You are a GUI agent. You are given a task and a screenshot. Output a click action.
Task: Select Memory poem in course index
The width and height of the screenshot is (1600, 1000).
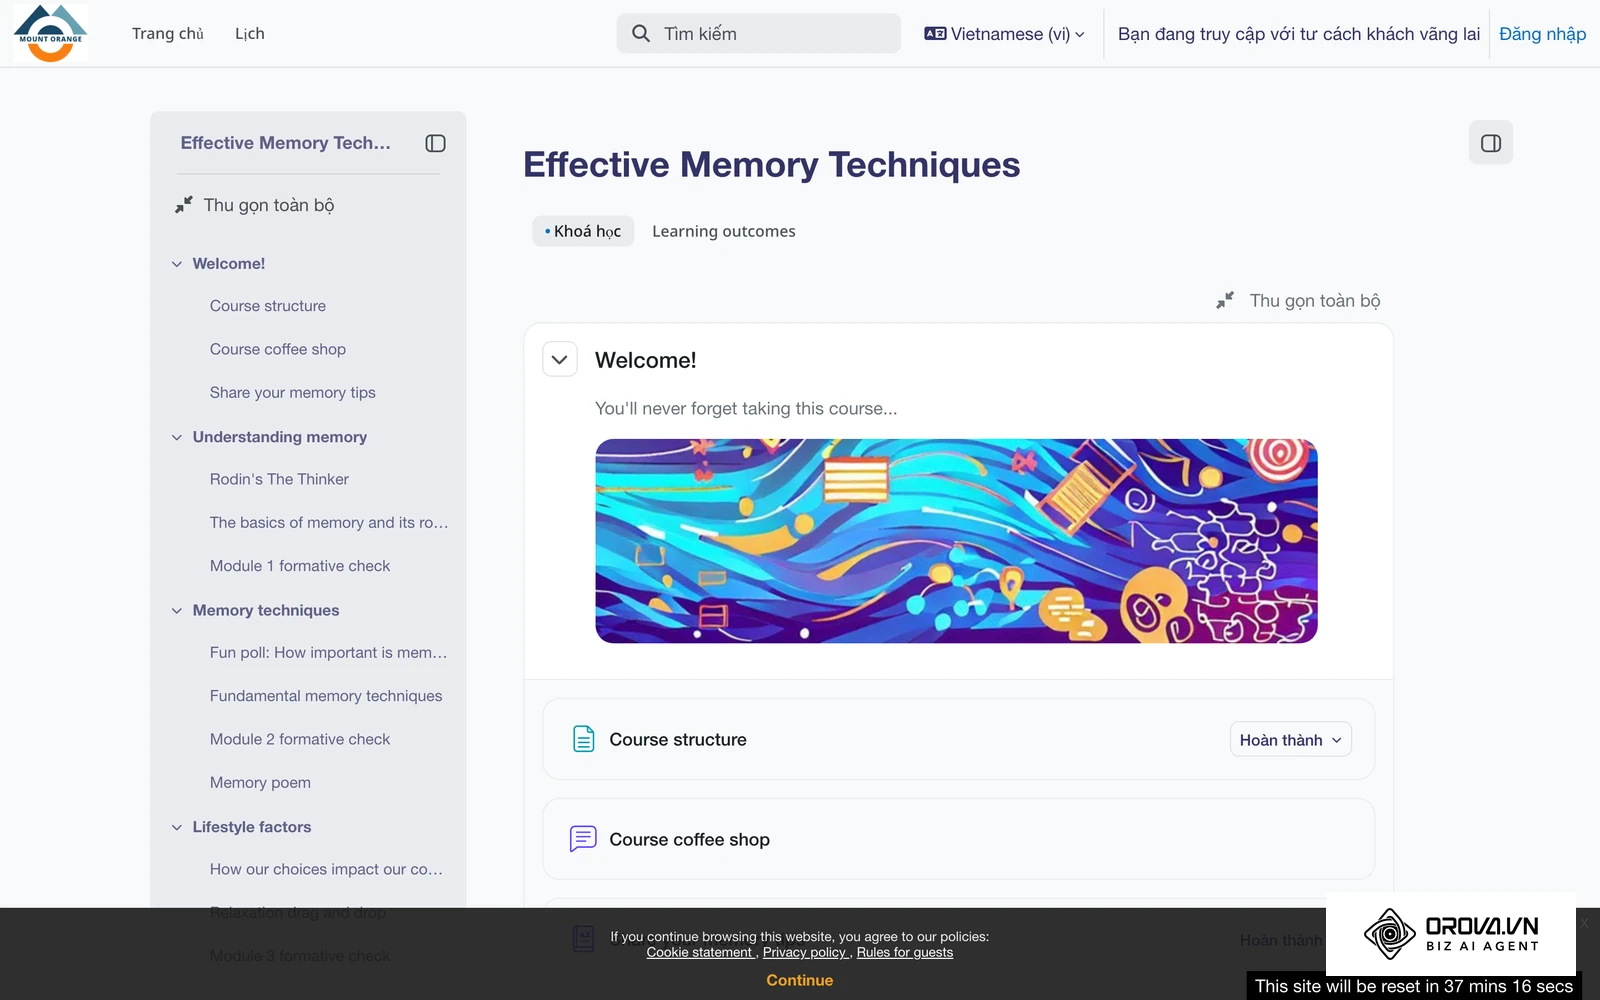click(x=260, y=783)
